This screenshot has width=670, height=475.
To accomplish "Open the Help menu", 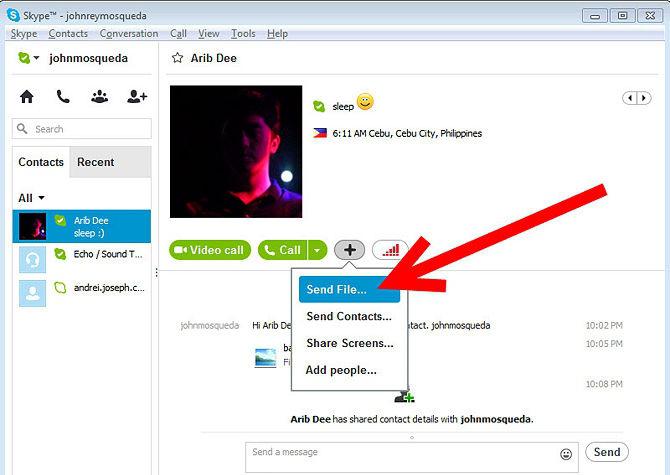I will [277, 33].
